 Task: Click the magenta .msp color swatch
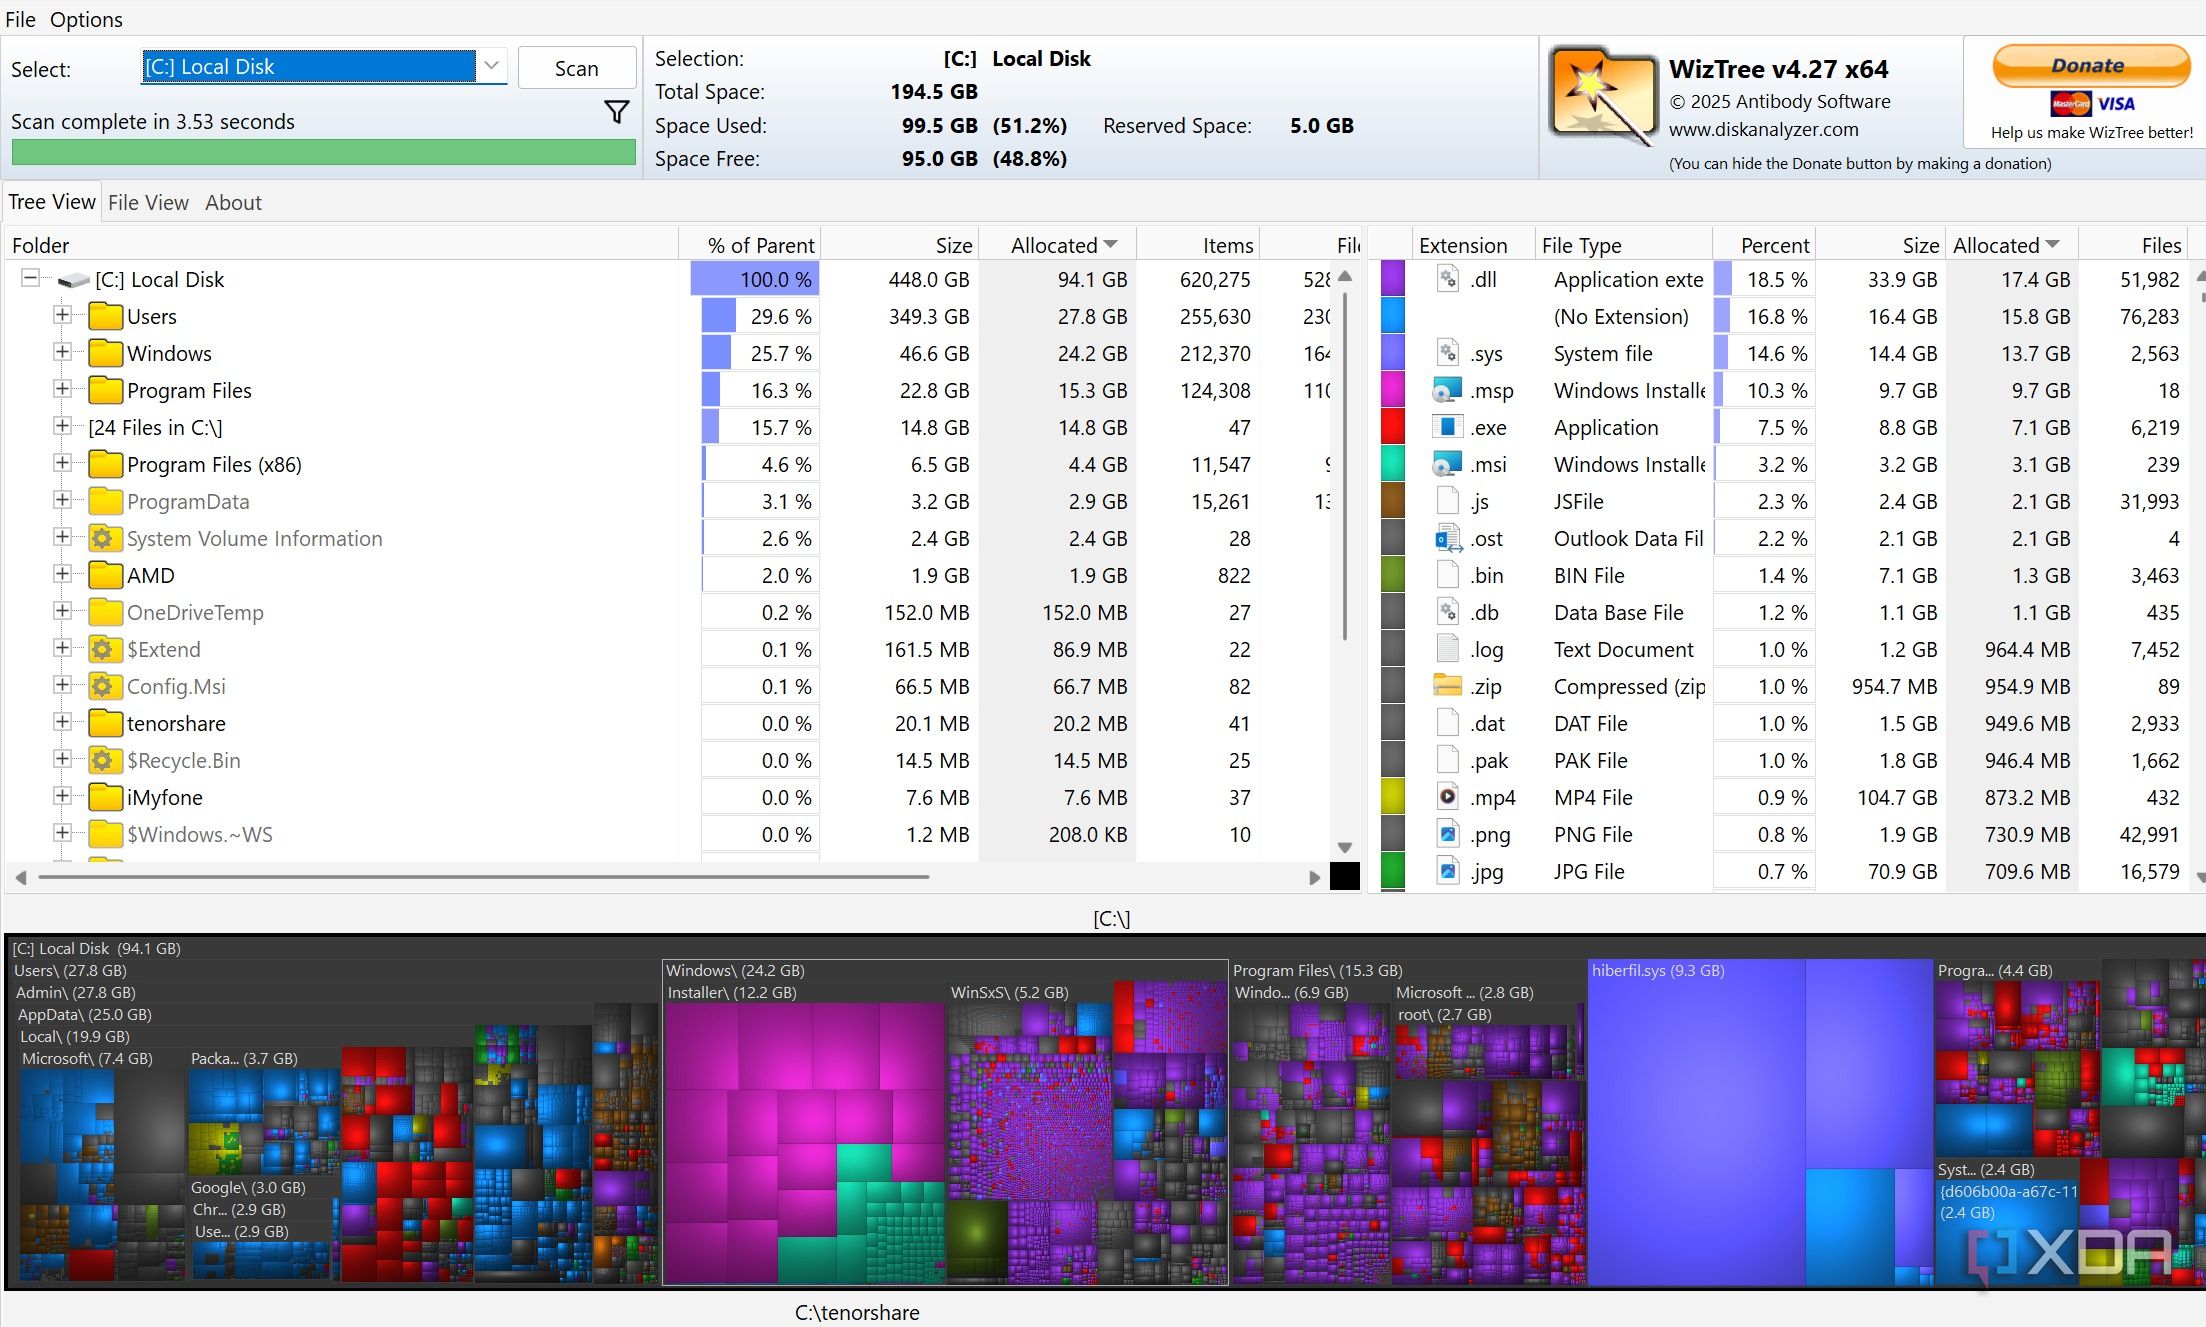(x=1393, y=391)
